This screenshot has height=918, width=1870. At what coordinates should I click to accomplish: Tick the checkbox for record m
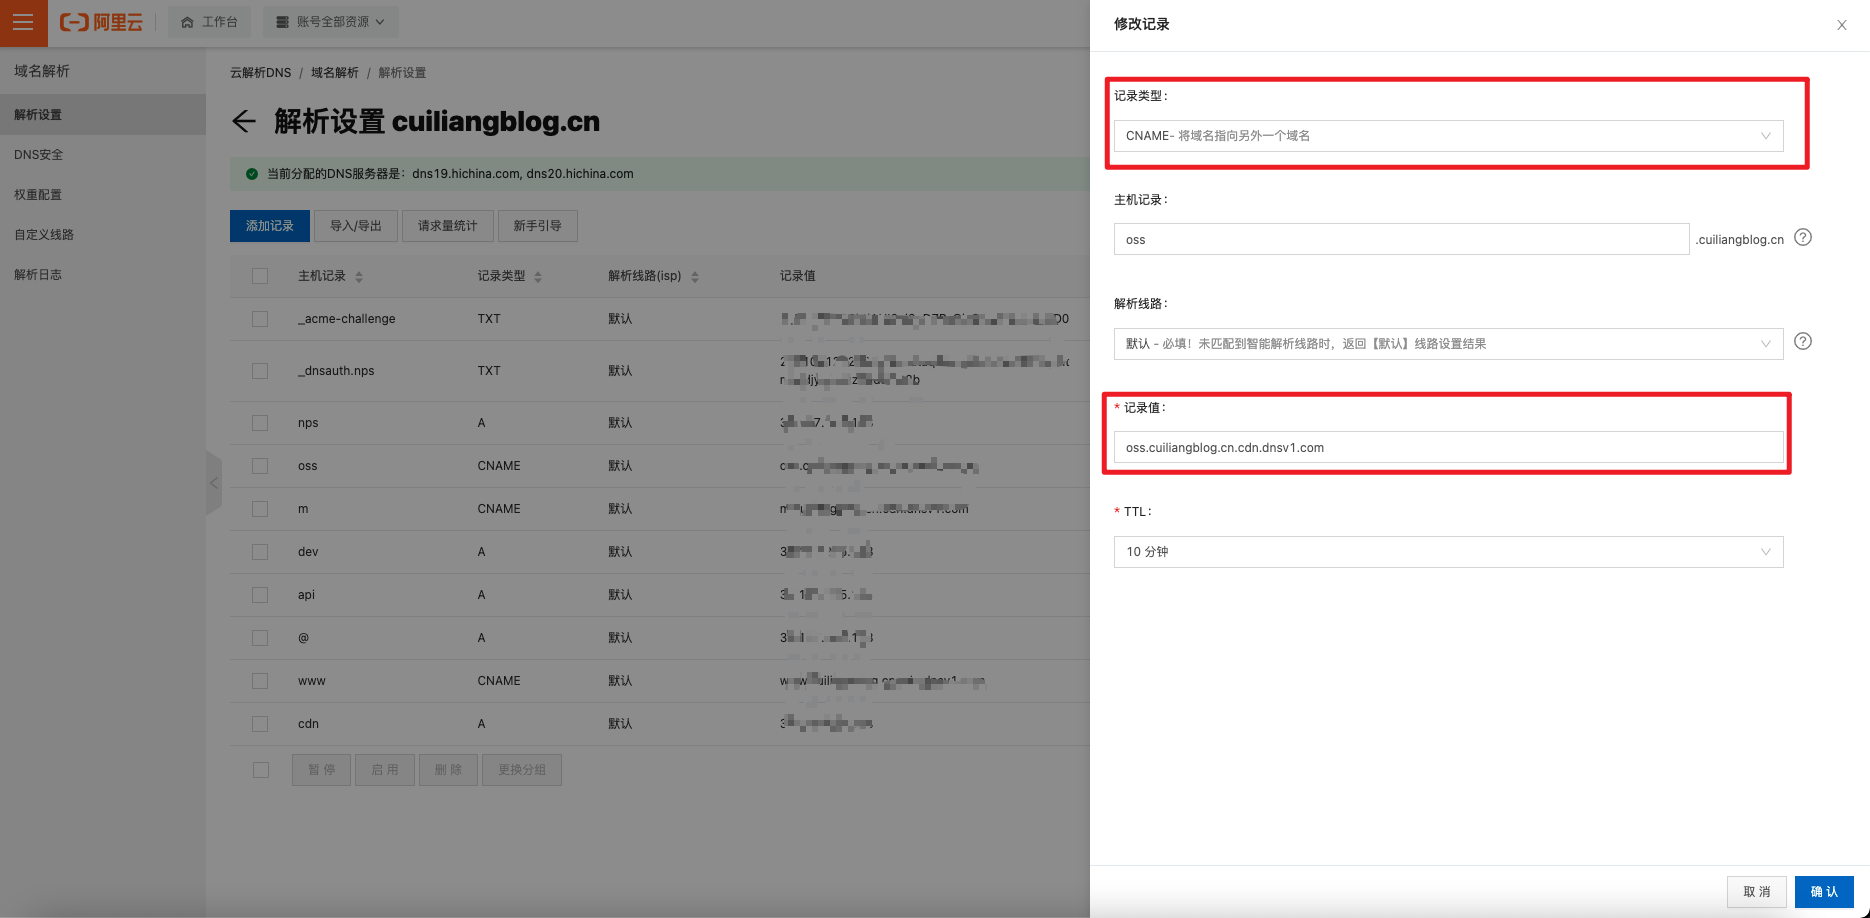click(x=260, y=509)
